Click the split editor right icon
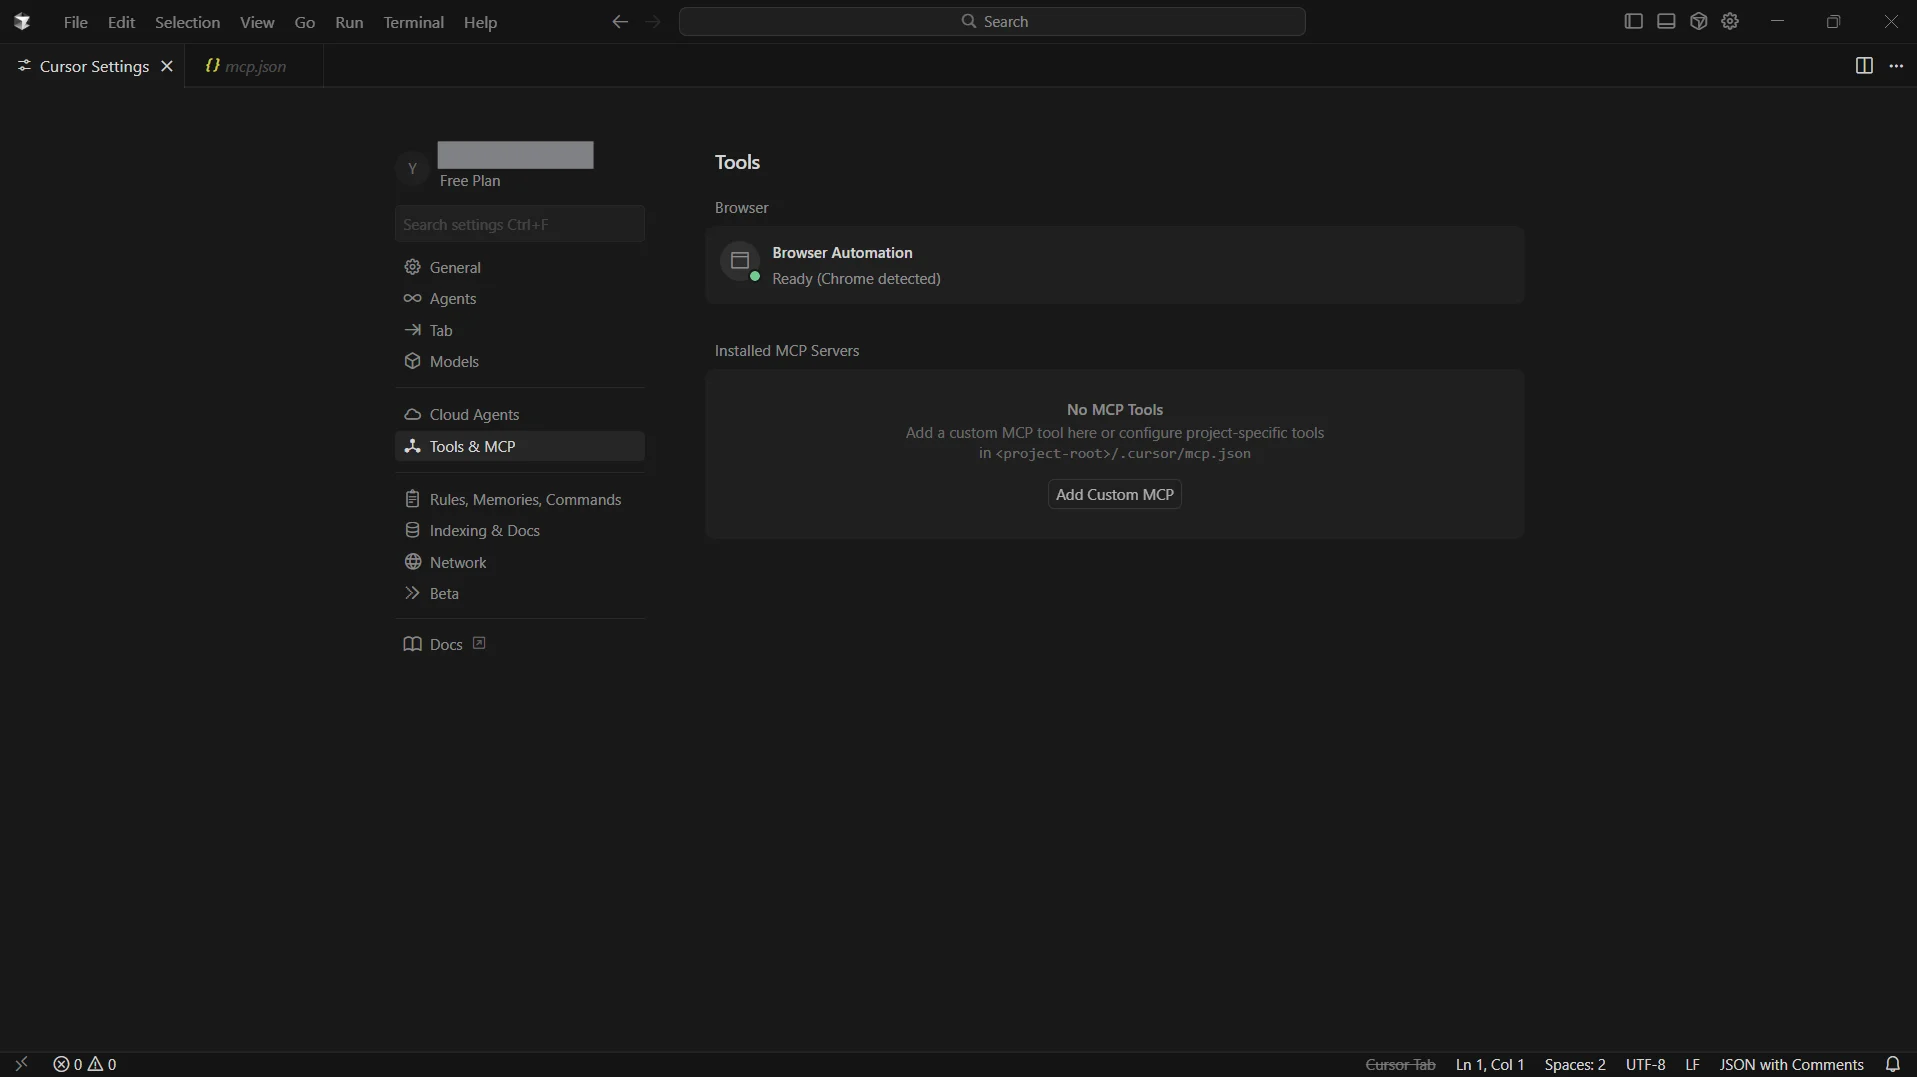 [1864, 66]
